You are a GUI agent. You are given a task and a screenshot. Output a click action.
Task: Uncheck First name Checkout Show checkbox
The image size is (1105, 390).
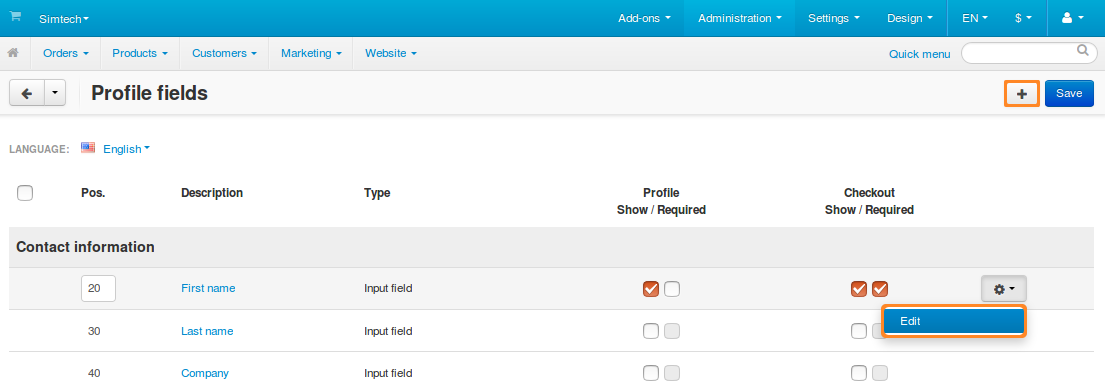pyautogui.click(x=859, y=288)
